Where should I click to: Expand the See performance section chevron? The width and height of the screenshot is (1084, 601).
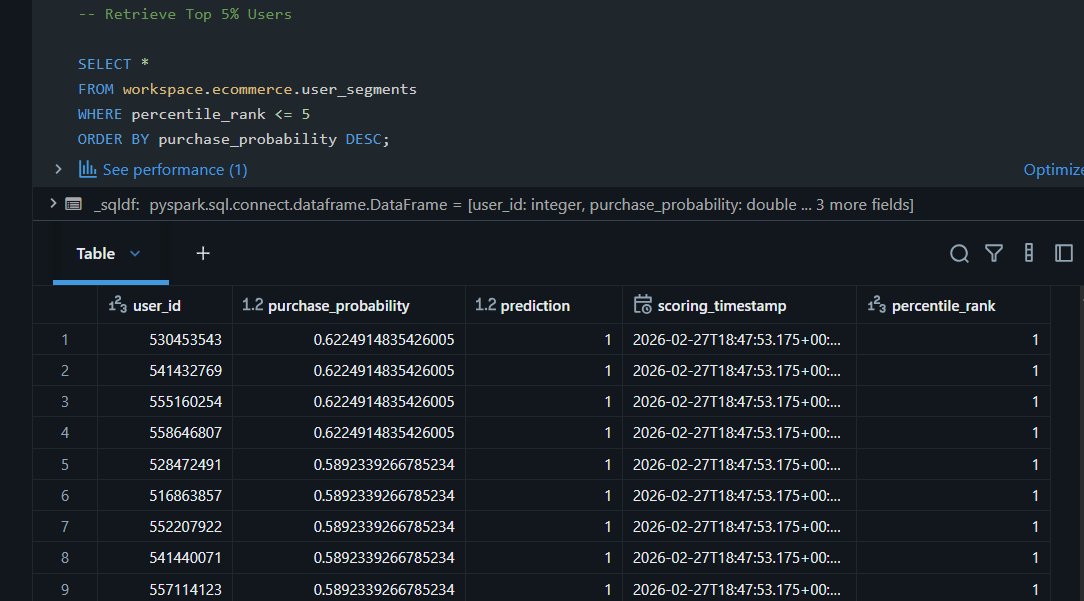coord(59,169)
